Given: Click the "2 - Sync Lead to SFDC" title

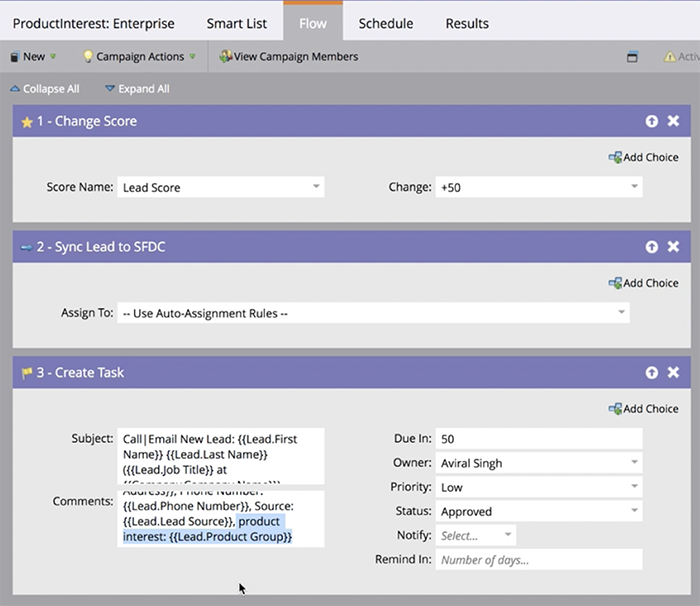Looking at the screenshot, I should (x=101, y=247).
